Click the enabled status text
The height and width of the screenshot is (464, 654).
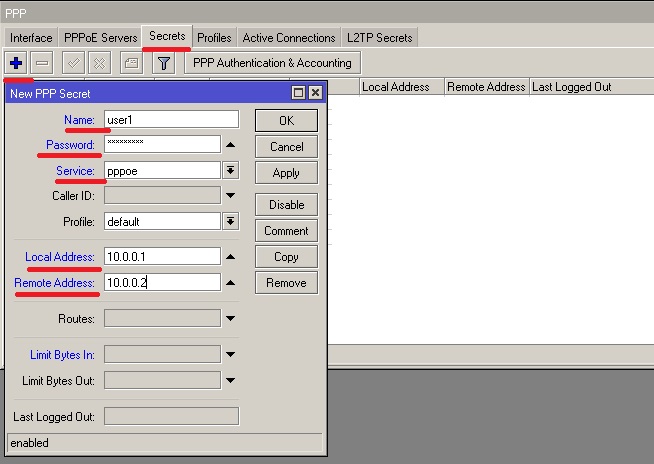point(29,443)
